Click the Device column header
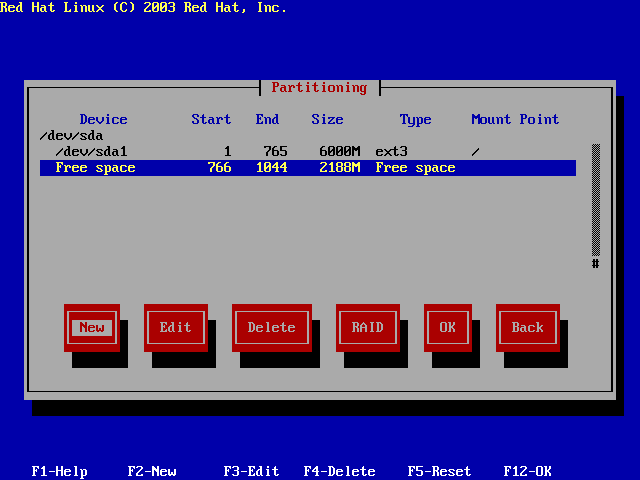 click(104, 120)
